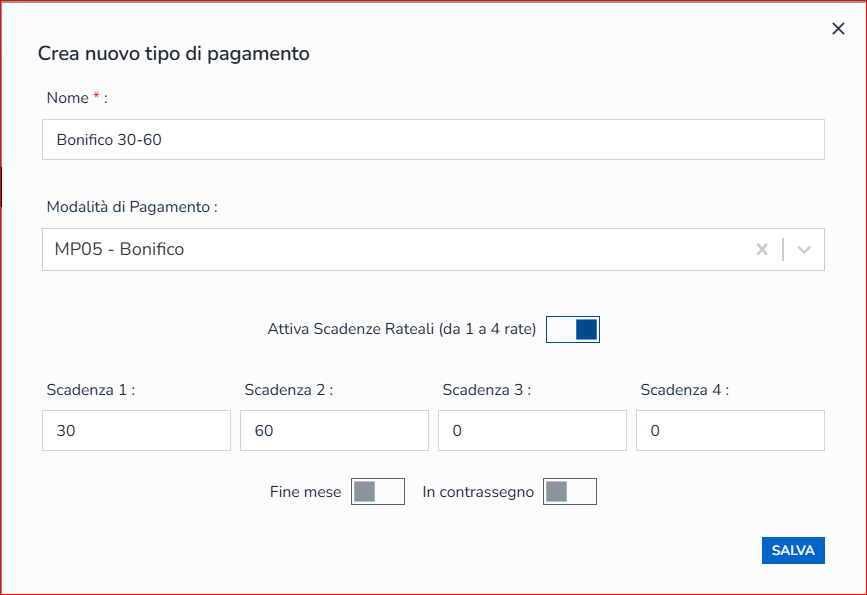Viewport: 867px width, 595px height.
Task: Click into the Scadenza 3 input box
Action: pos(532,431)
